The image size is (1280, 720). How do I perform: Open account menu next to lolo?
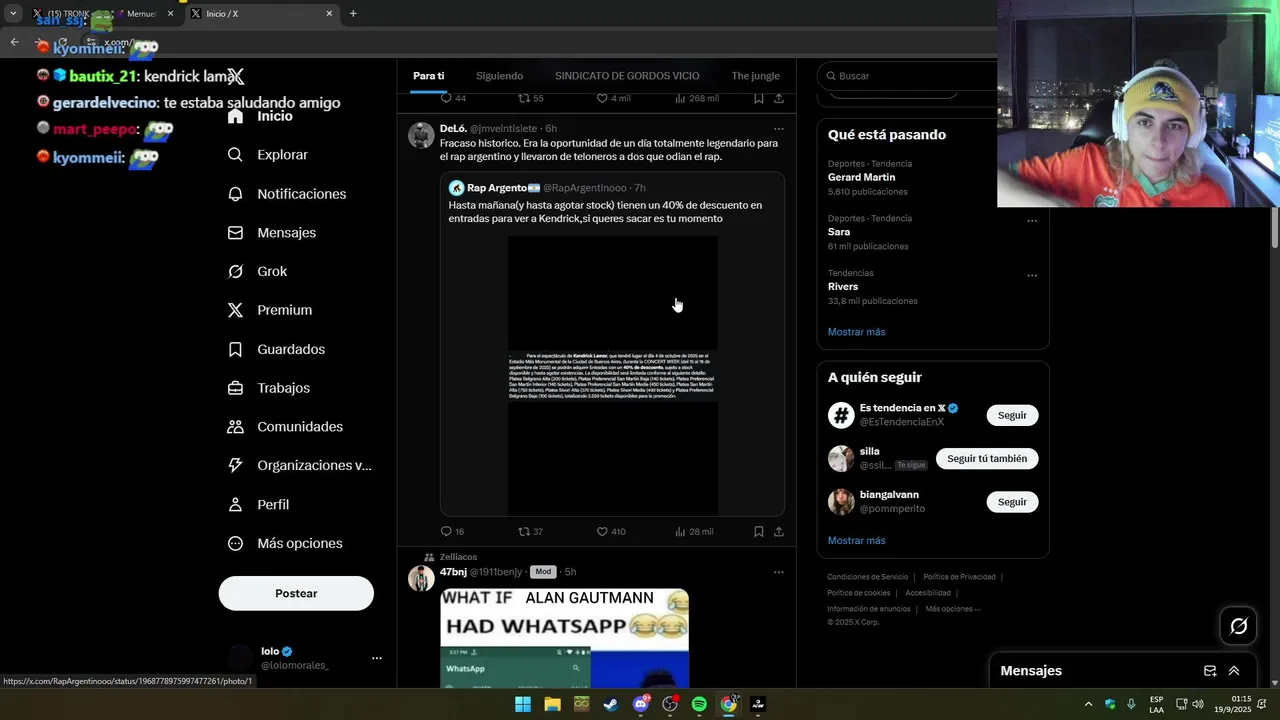pos(377,658)
